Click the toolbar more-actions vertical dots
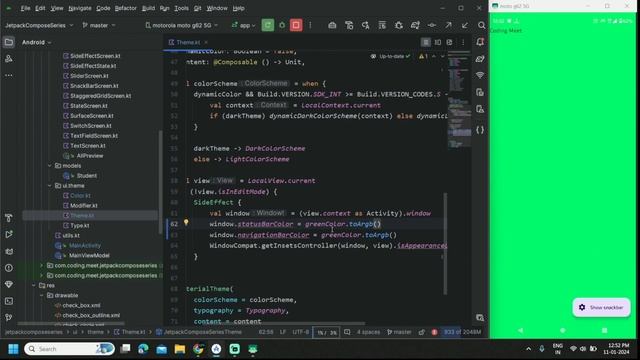The width and height of the screenshot is (640, 360). coord(310,25)
